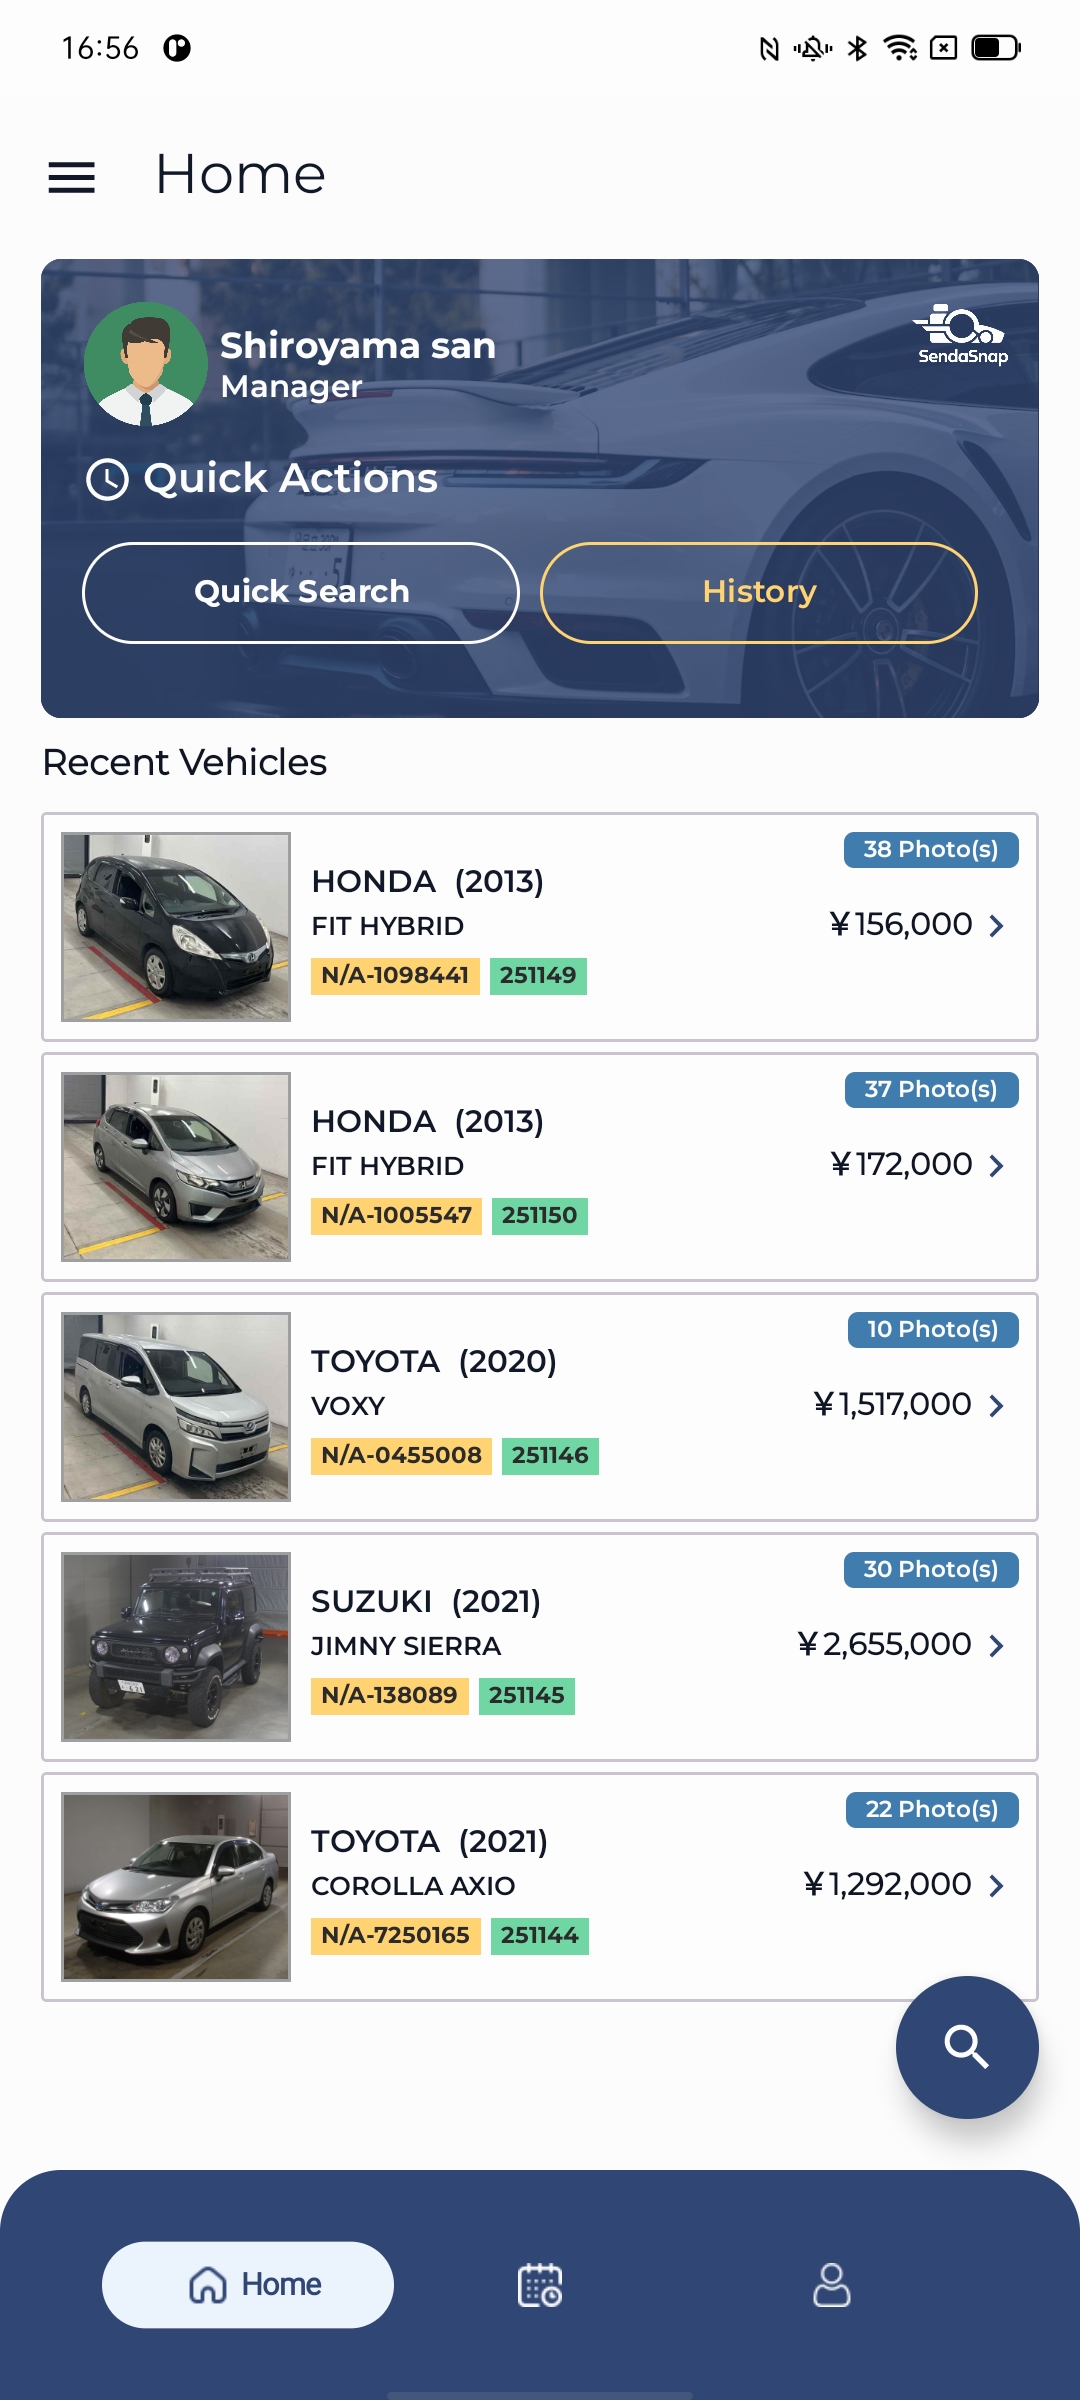The width and height of the screenshot is (1080, 2400).
Task: Tap the green 251150 tag
Action: pyautogui.click(x=540, y=1215)
